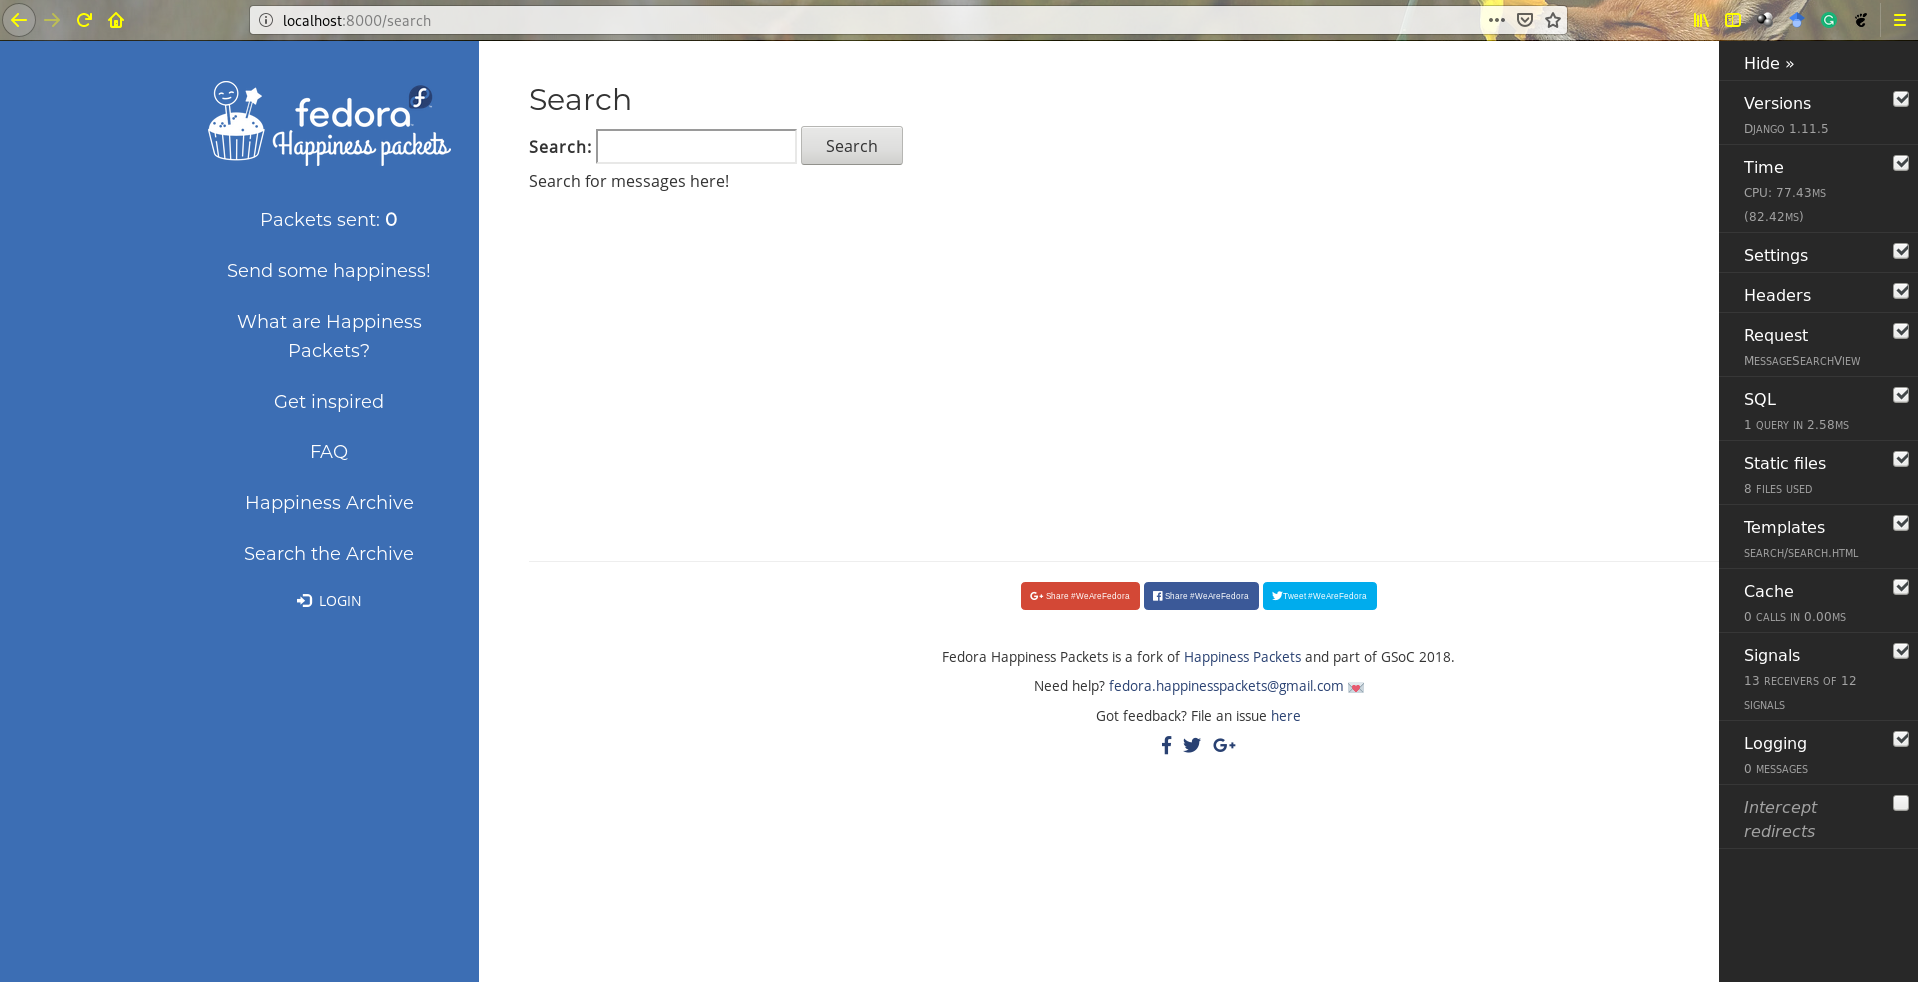Click the Search submit button
This screenshot has width=1918, height=982.
point(851,146)
